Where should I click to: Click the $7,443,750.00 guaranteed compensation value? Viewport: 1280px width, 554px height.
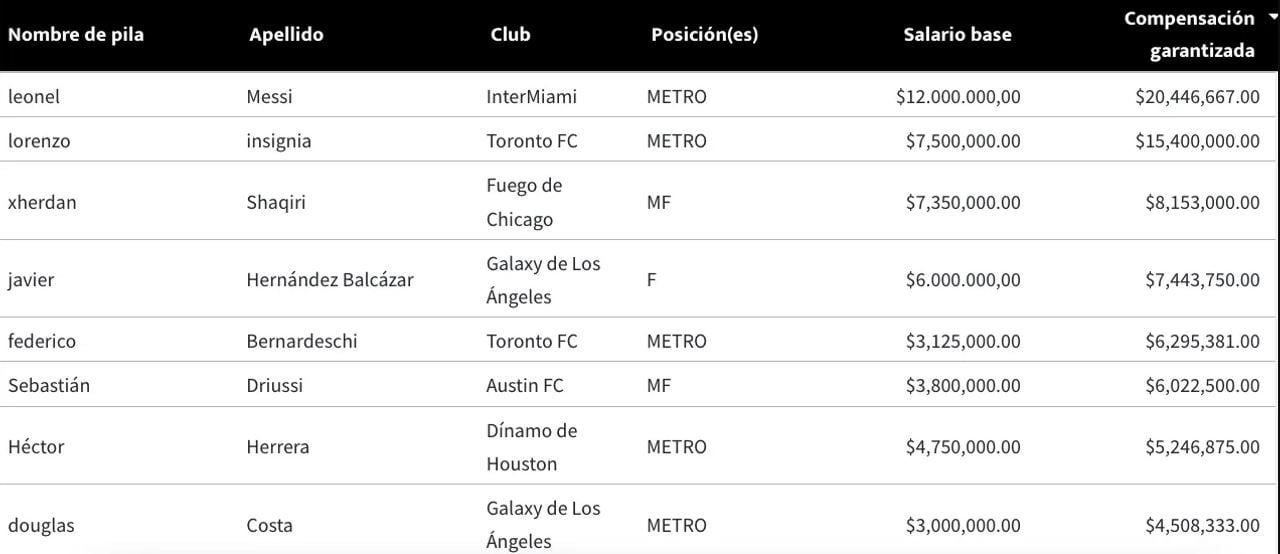tap(1202, 280)
